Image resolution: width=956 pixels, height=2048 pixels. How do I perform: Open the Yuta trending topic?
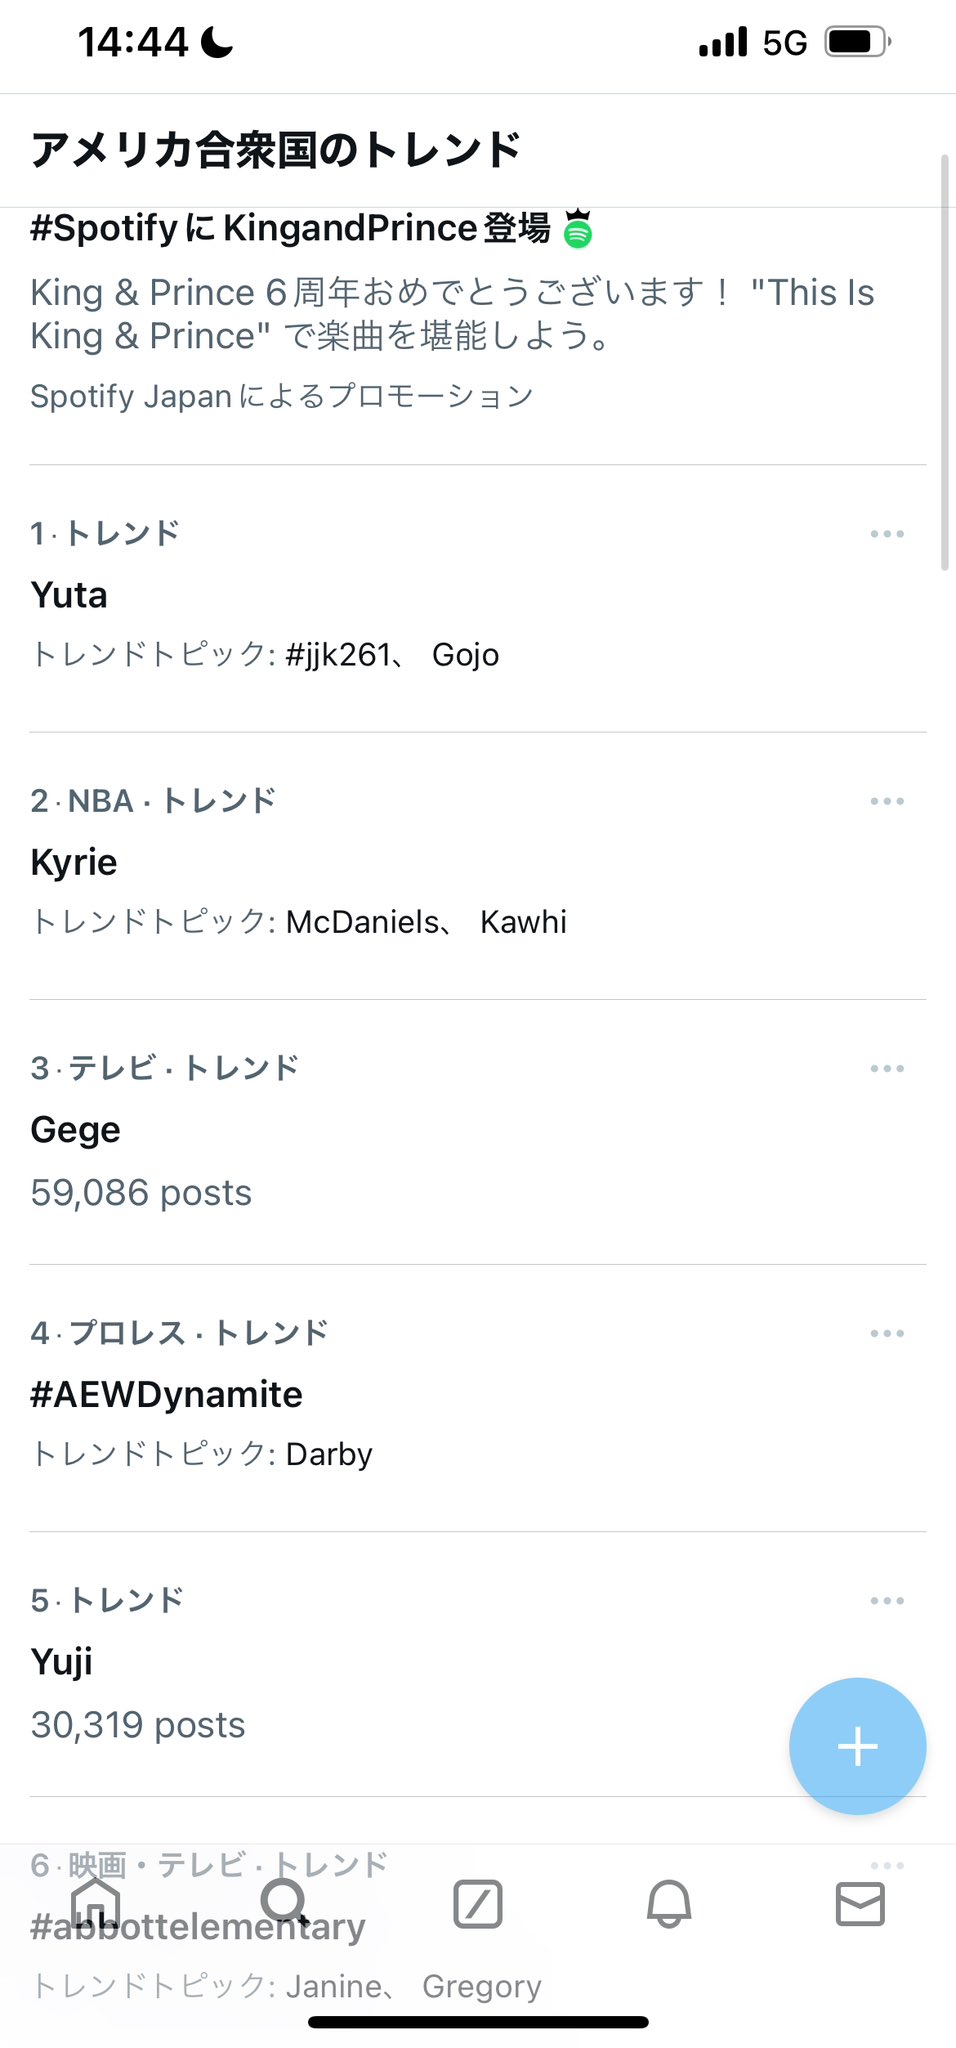pyautogui.click(x=70, y=595)
